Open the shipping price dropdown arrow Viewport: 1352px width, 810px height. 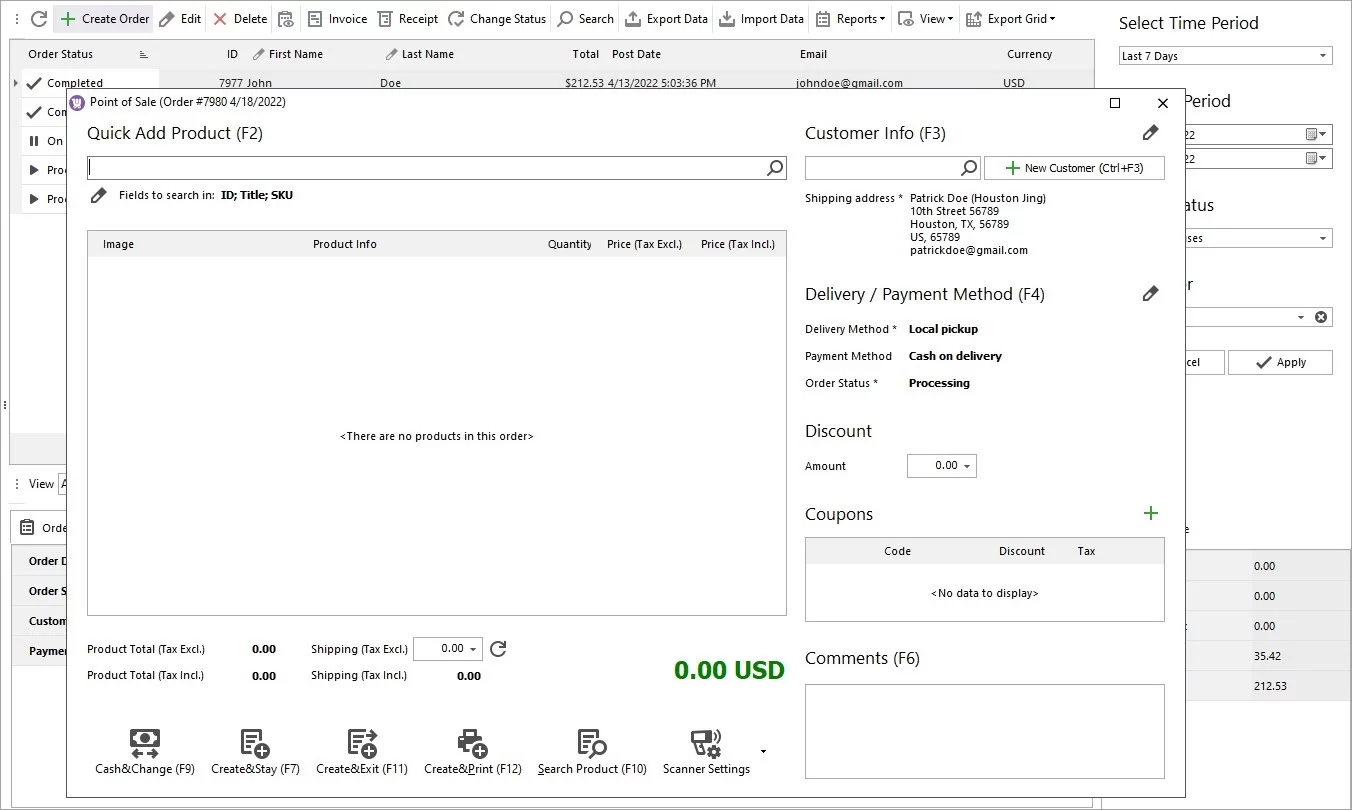pos(474,648)
